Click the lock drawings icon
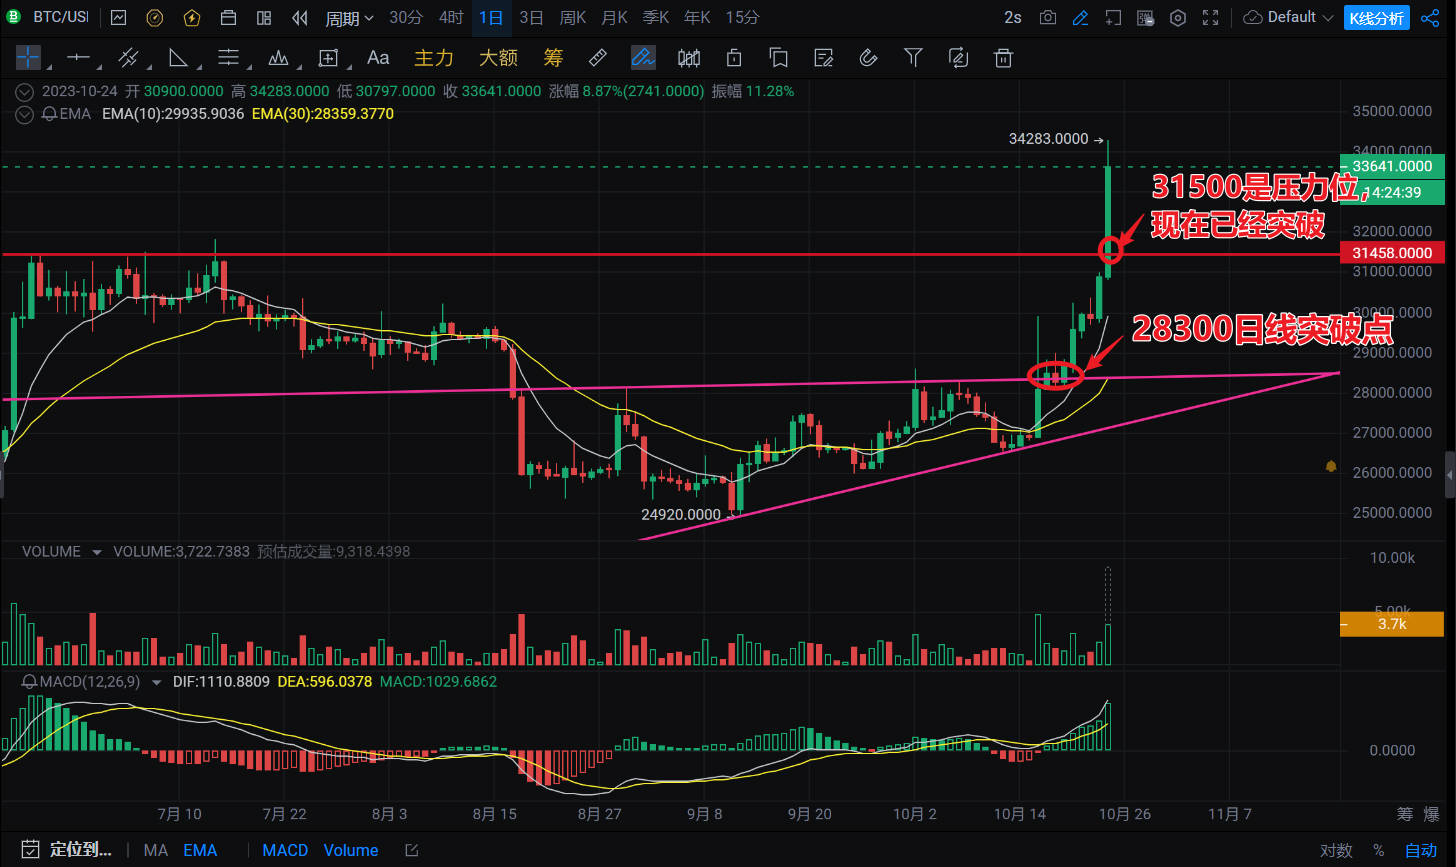1456x867 pixels. [x=734, y=57]
